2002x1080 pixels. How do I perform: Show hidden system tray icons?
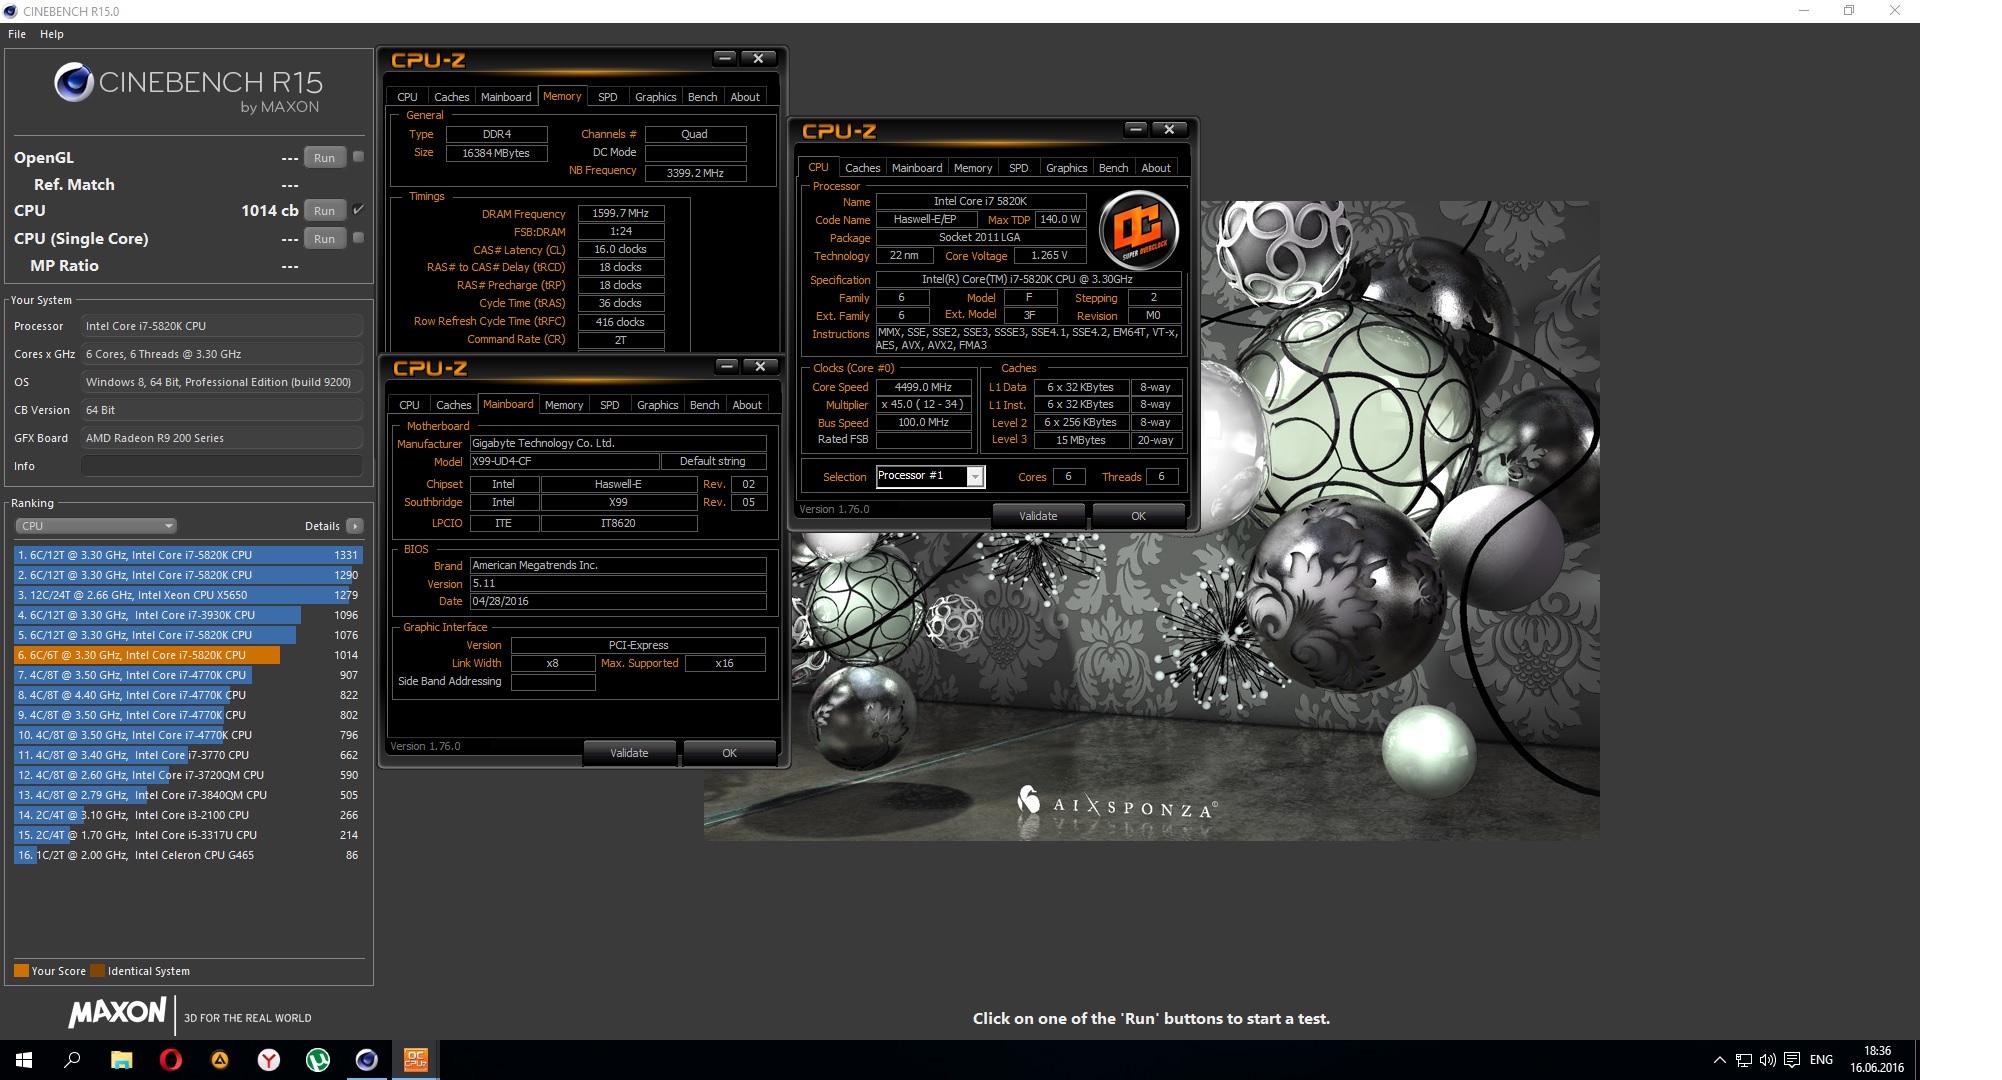coord(1719,1060)
